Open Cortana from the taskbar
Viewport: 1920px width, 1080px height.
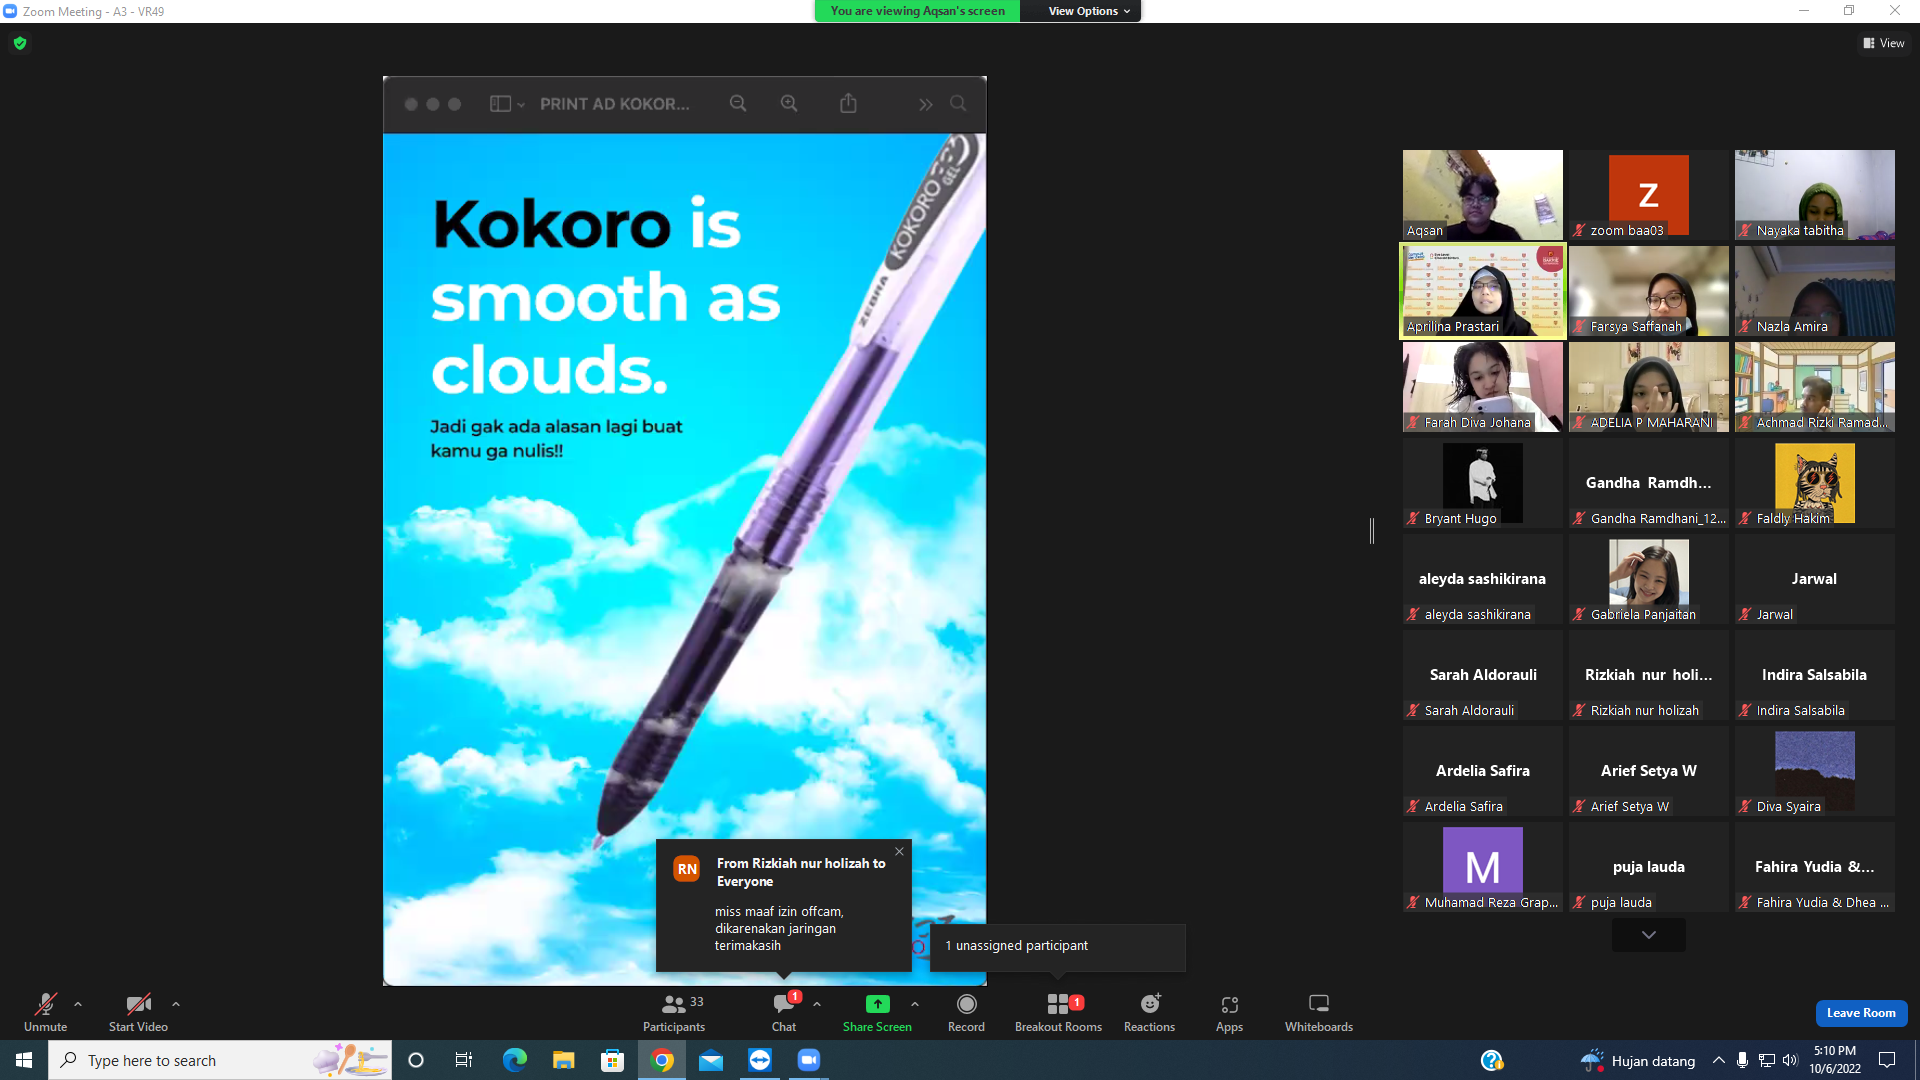[416, 1060]
